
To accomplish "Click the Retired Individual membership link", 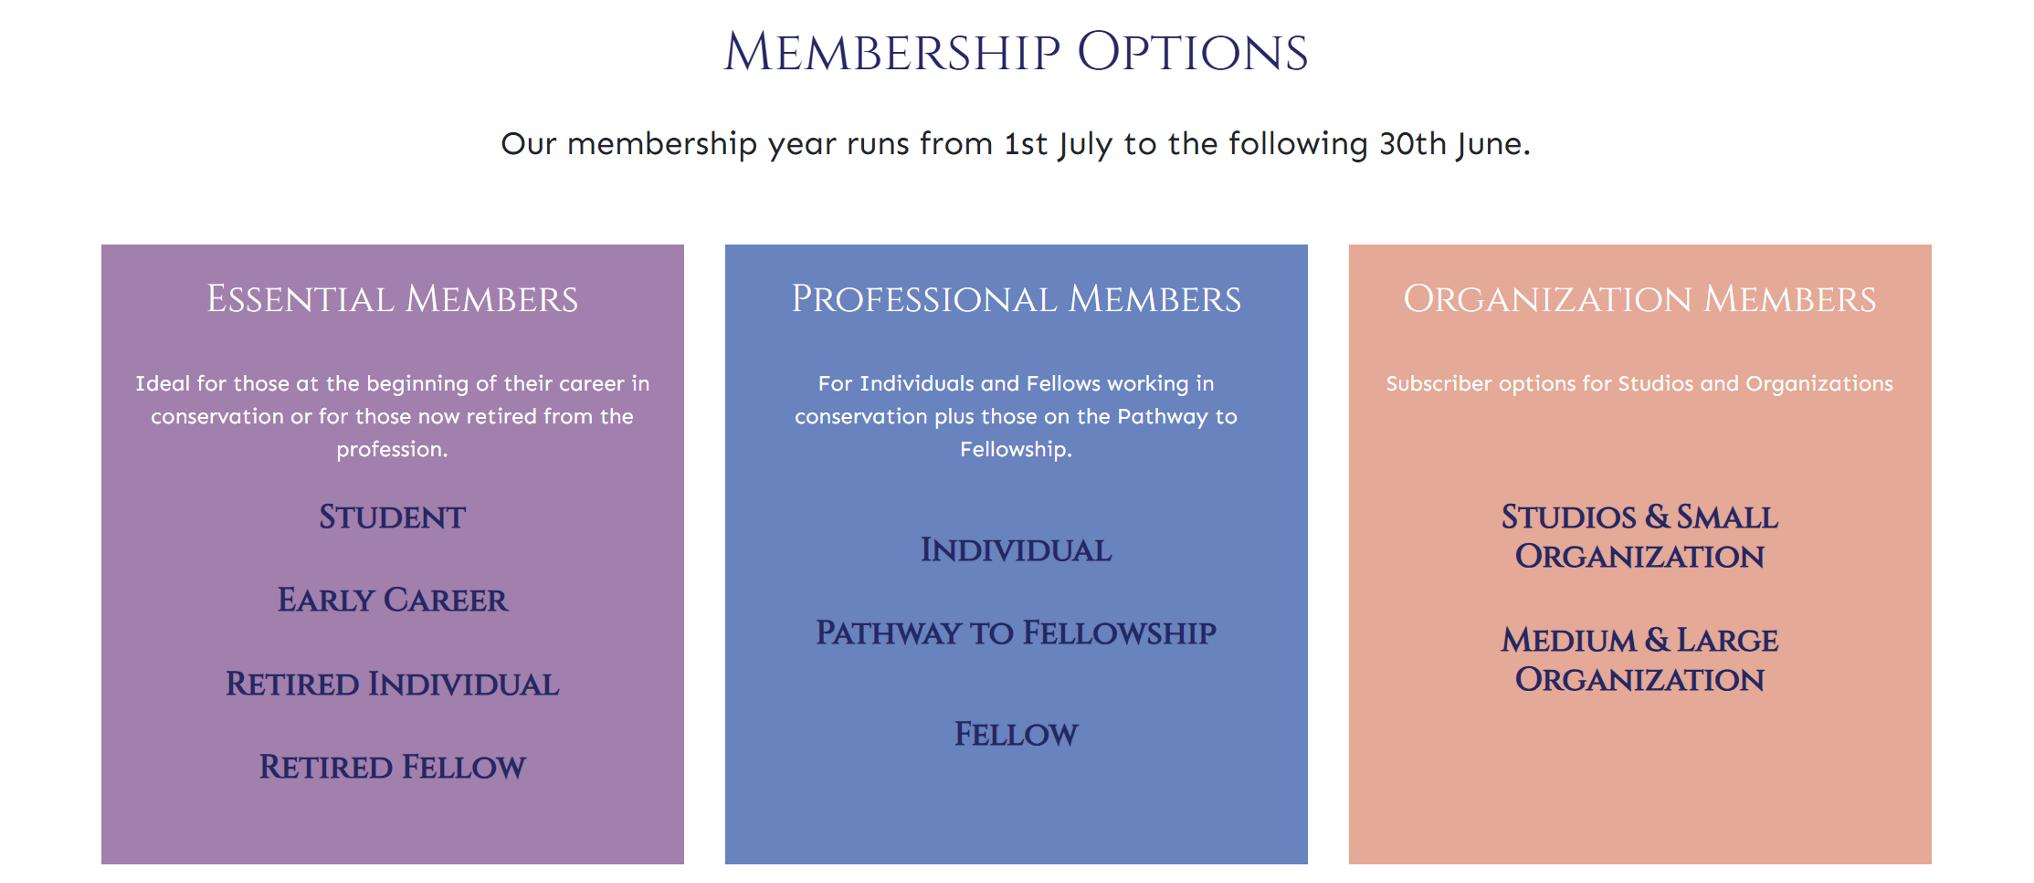I will [392, 684].
